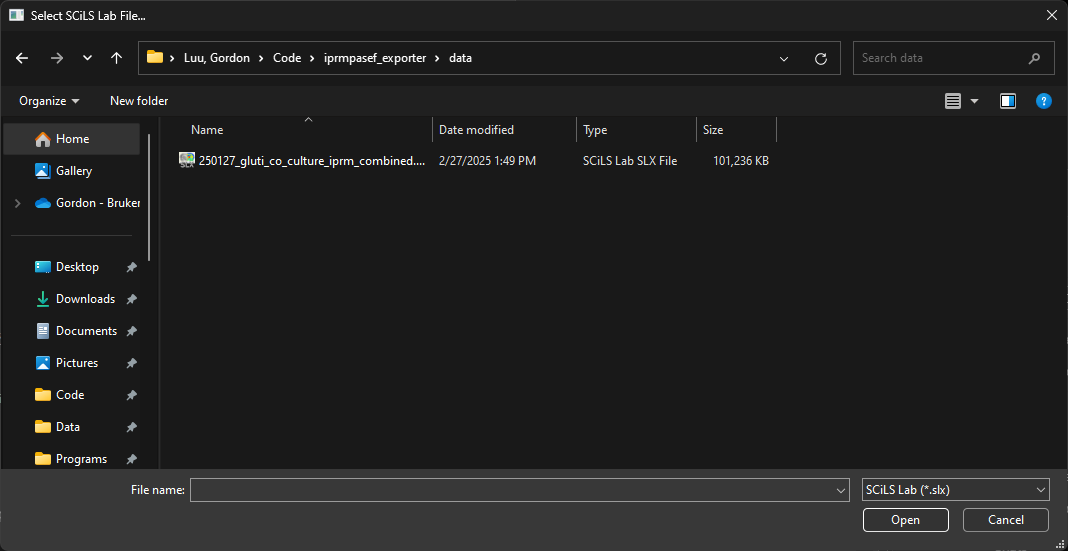The image size is (1068, 551).
Task: Close the Select SCiLS Lab File dialog
Action: [x=1052, y=16]
